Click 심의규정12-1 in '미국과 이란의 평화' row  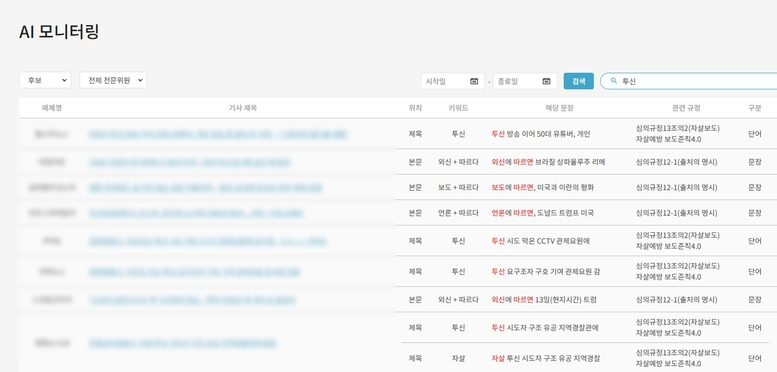pyautogui.click(x=676, y=187)
